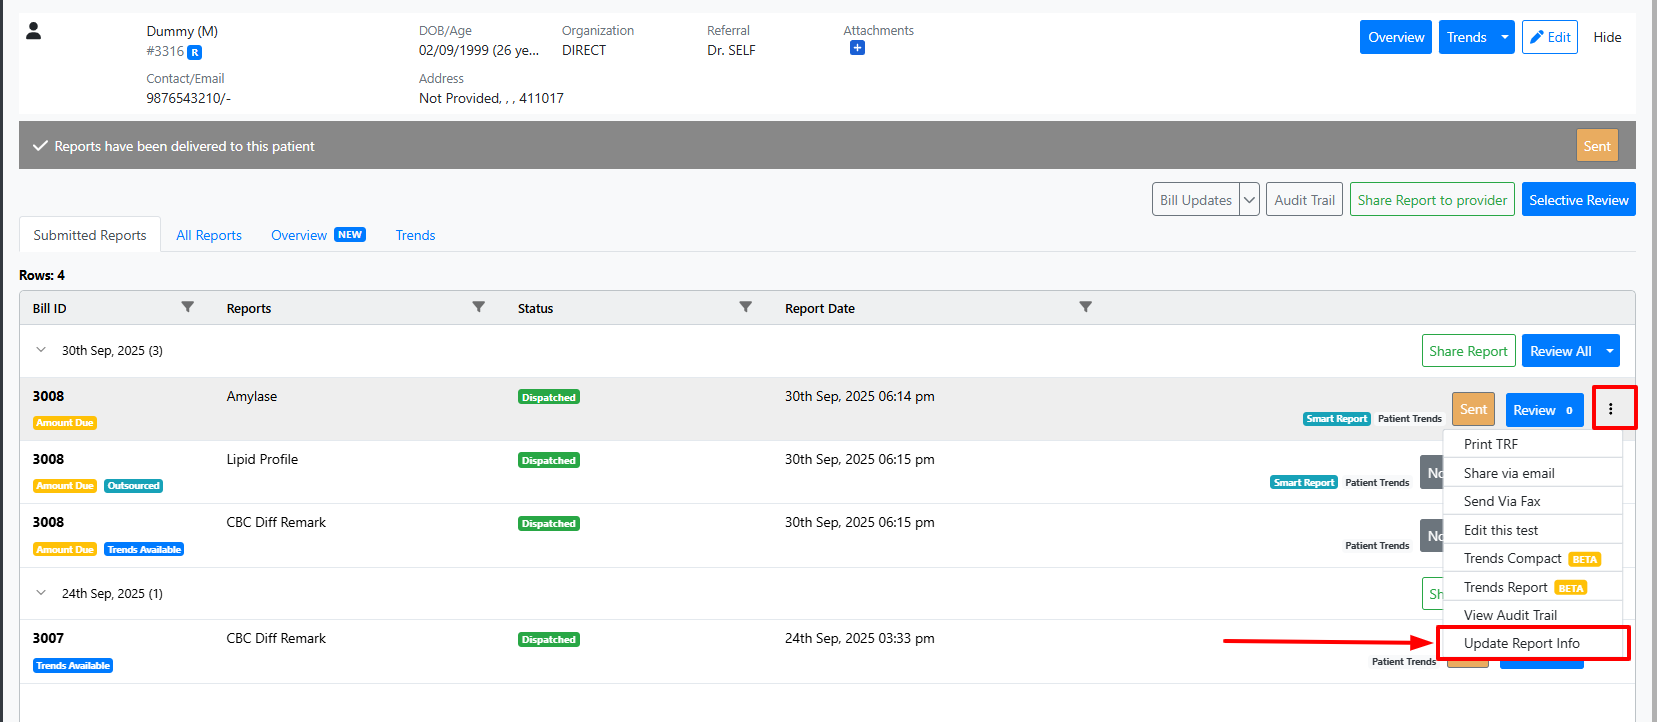
Task: Open the Reports column filter
Action: tap(478, 307)
